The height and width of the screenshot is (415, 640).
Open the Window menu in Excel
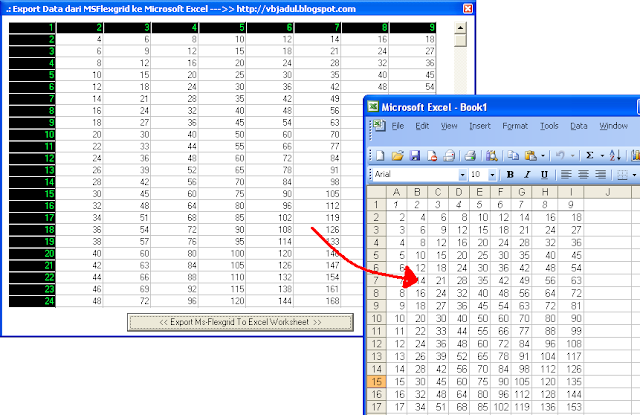tap(613, 126)
